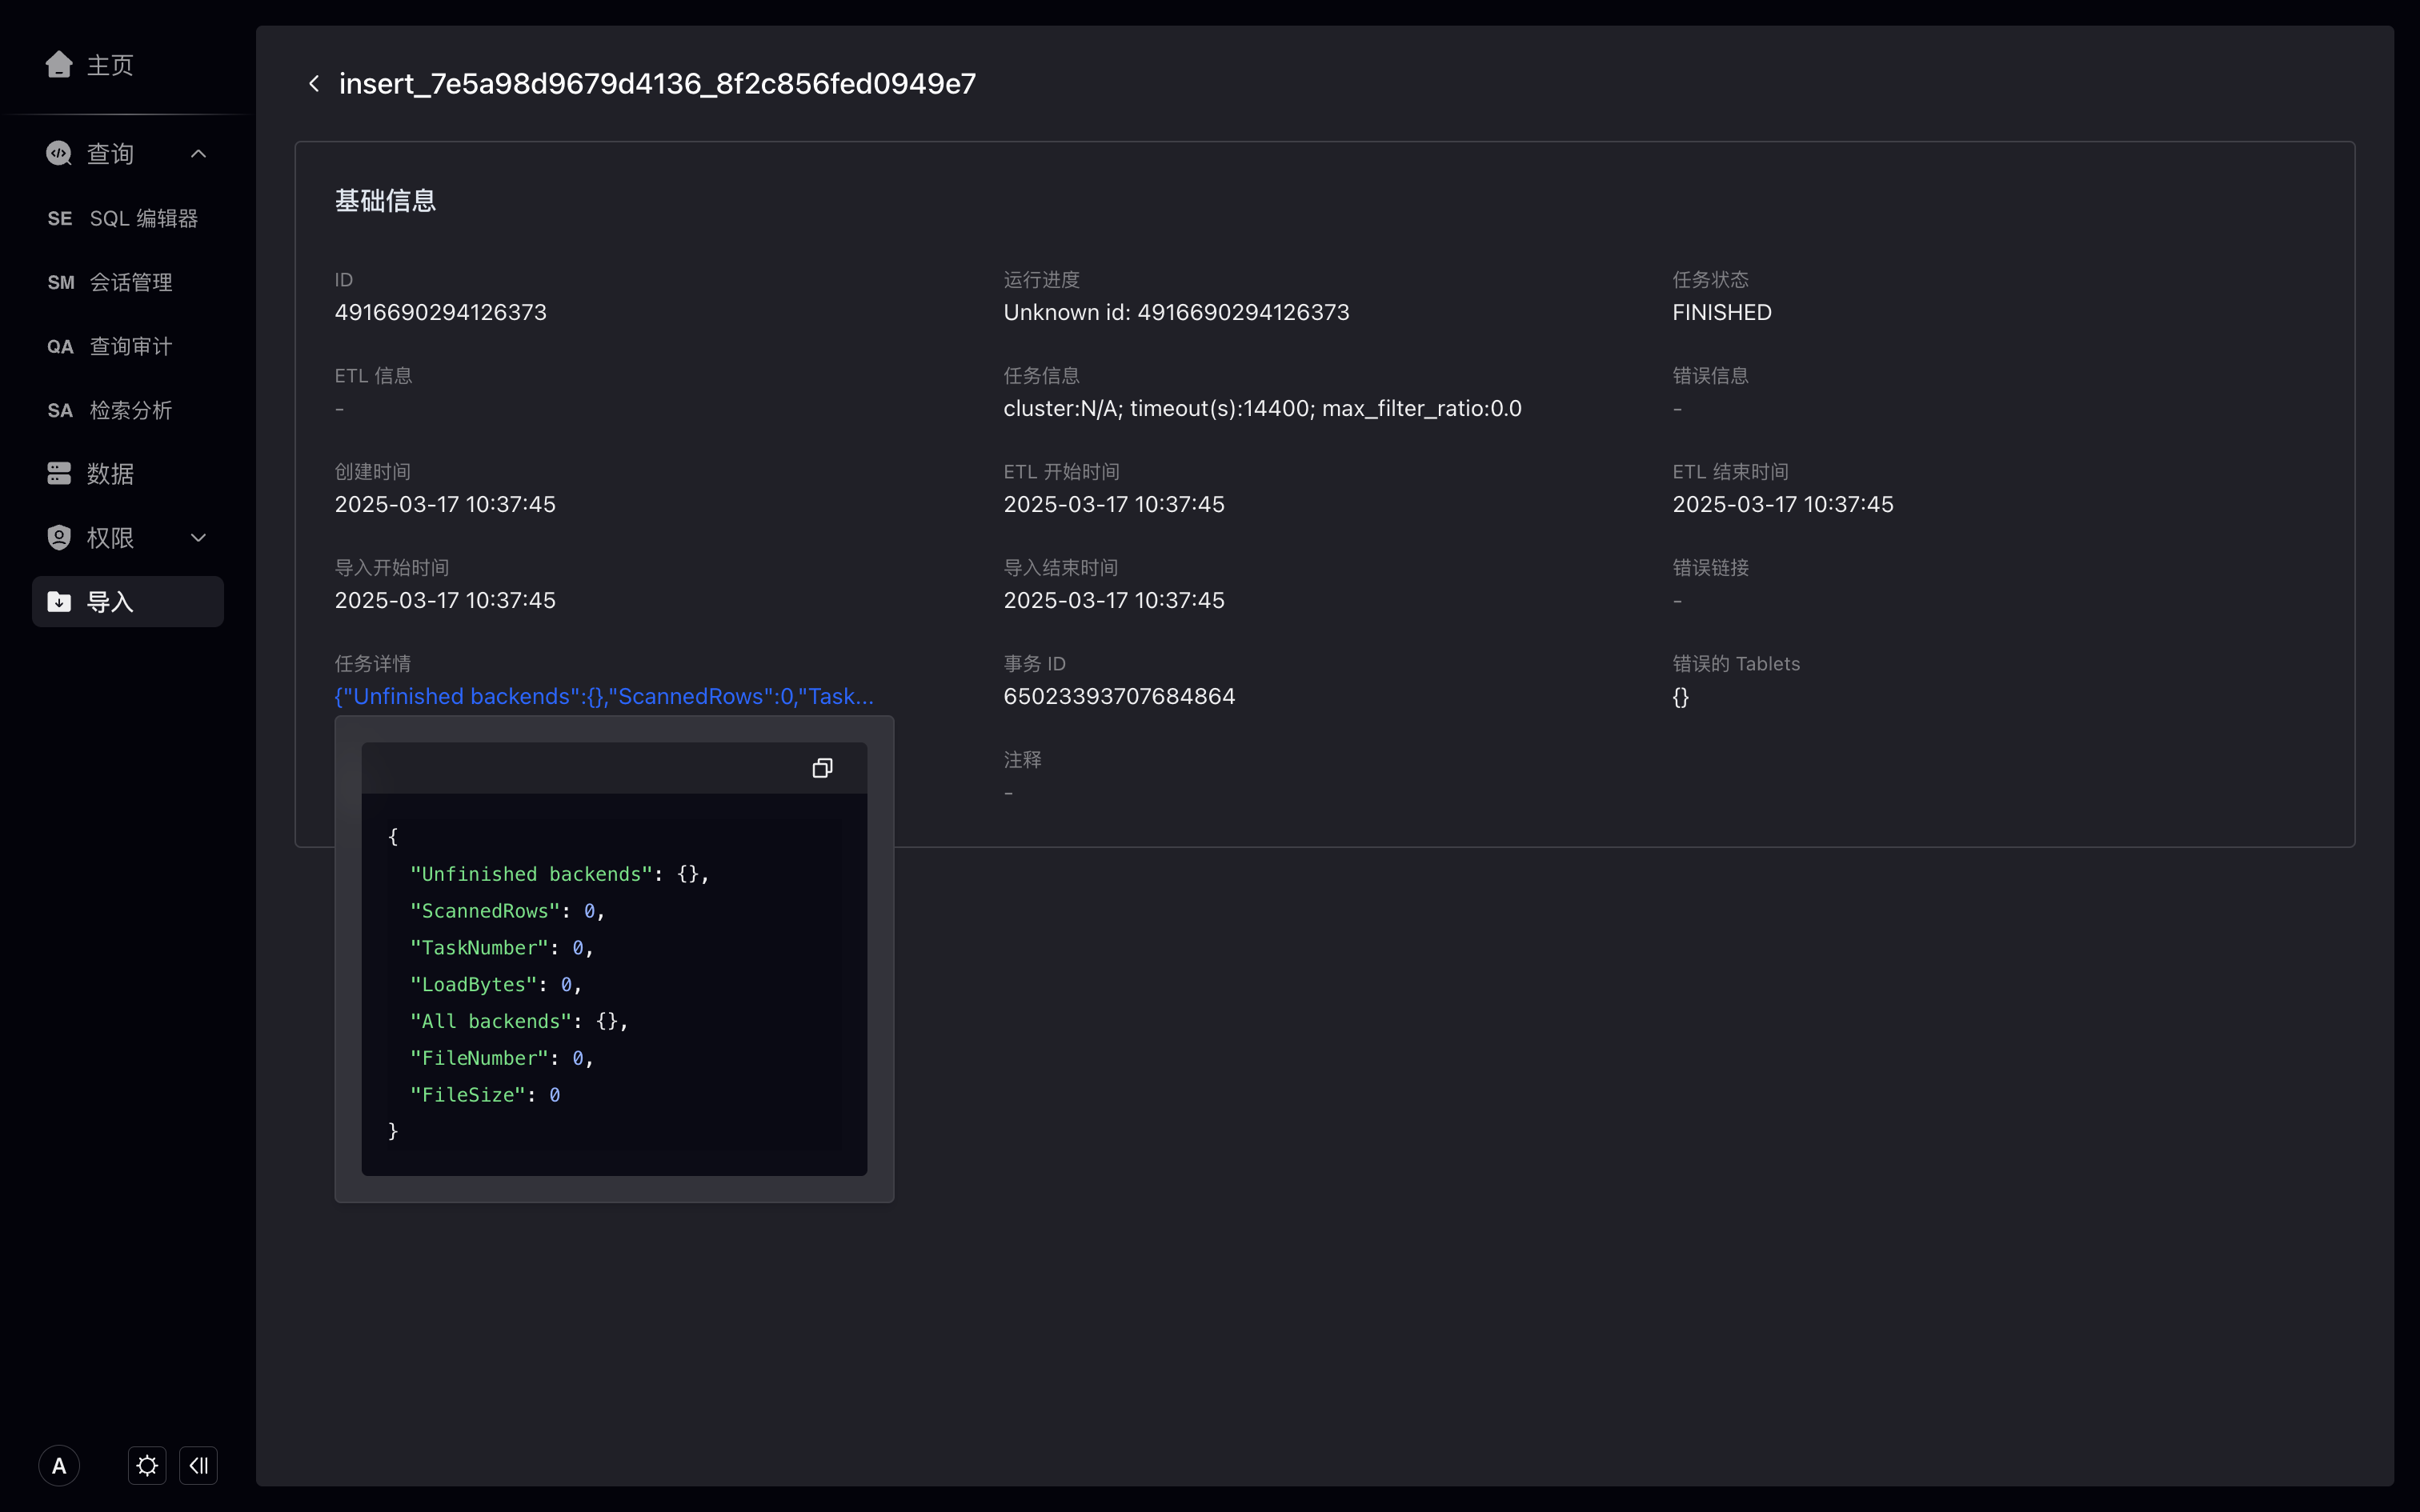Click the 事务 ID value 65023393707684864
This screenshot has width=2420, height=1512.
(x=1119, y=696)
